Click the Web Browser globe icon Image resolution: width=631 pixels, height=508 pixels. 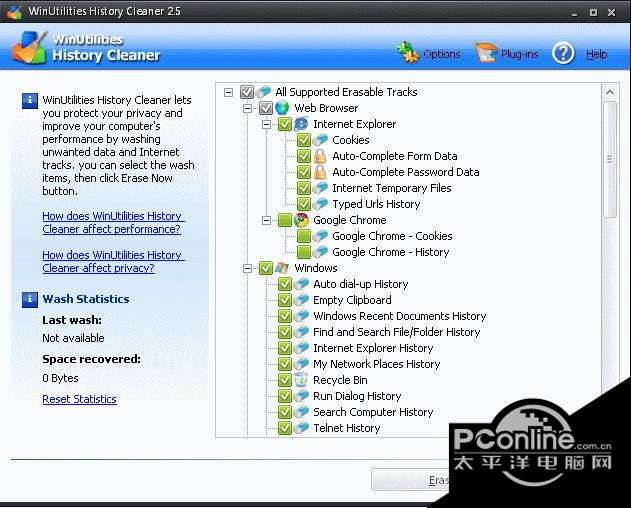(282, 108)
